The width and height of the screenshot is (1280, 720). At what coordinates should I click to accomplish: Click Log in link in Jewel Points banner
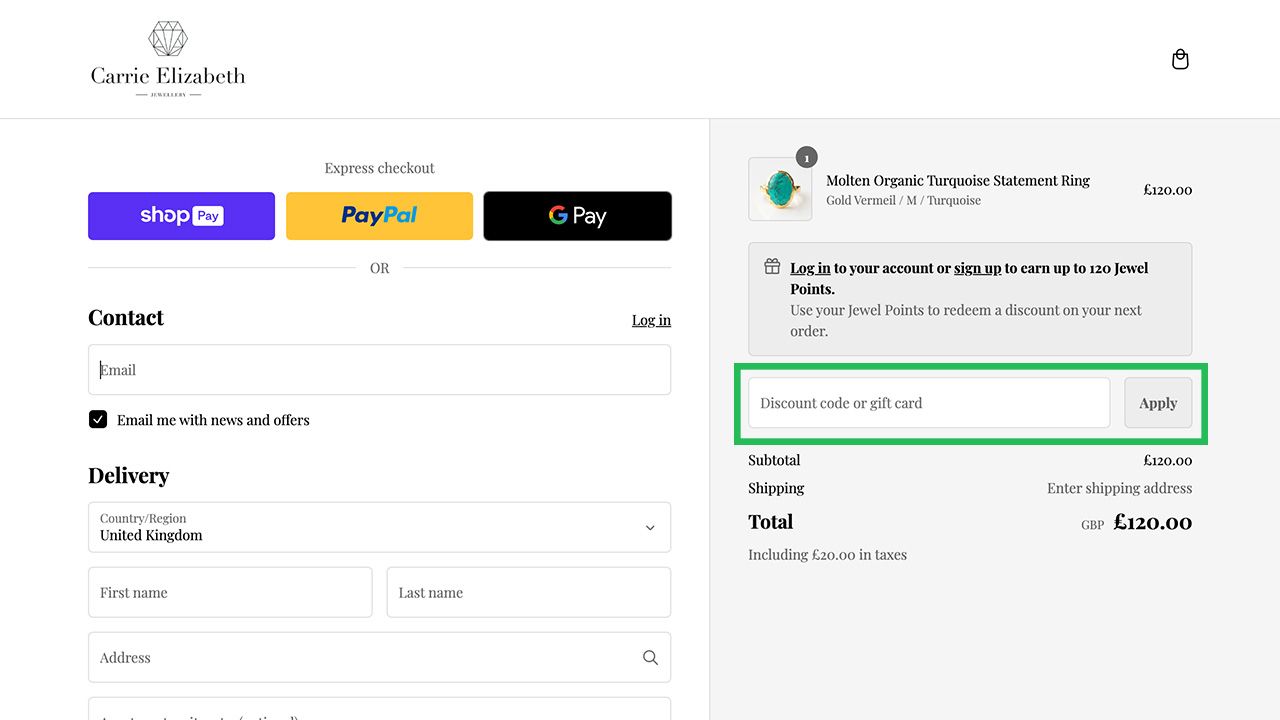[810, 268]
